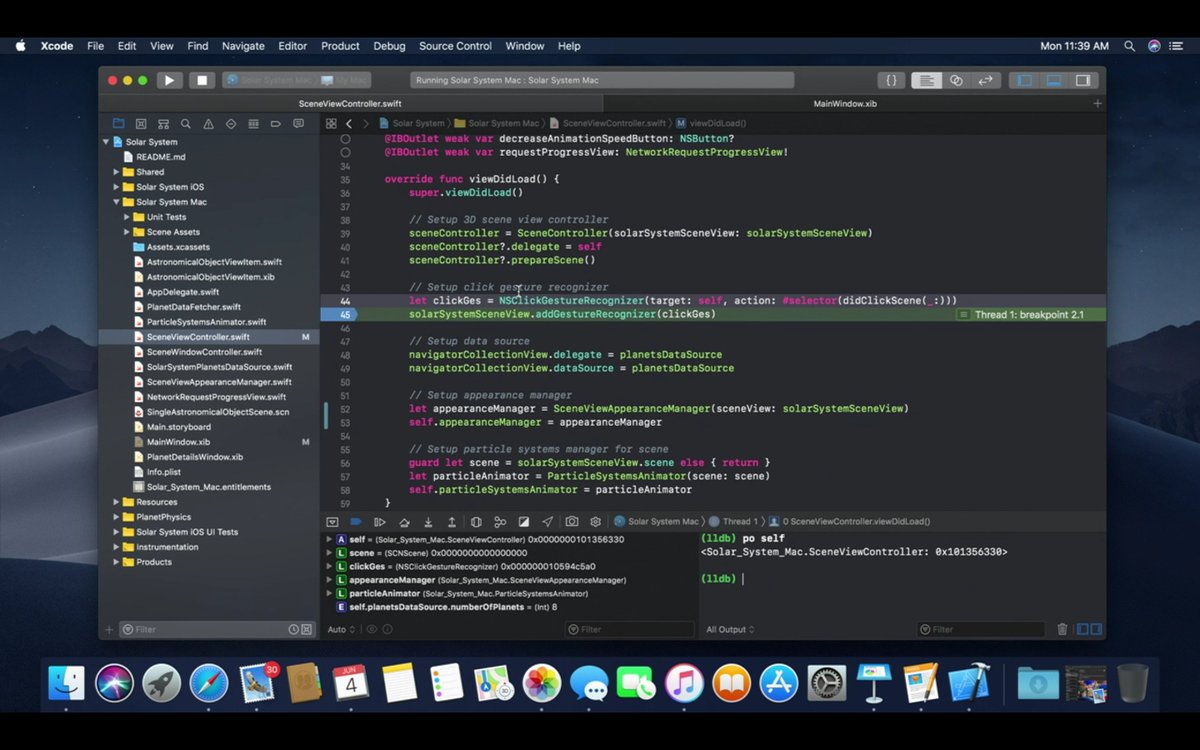1200x750 pixels.
Task: Hide the debug area using down-arrow button
Action: pos(333,522)
